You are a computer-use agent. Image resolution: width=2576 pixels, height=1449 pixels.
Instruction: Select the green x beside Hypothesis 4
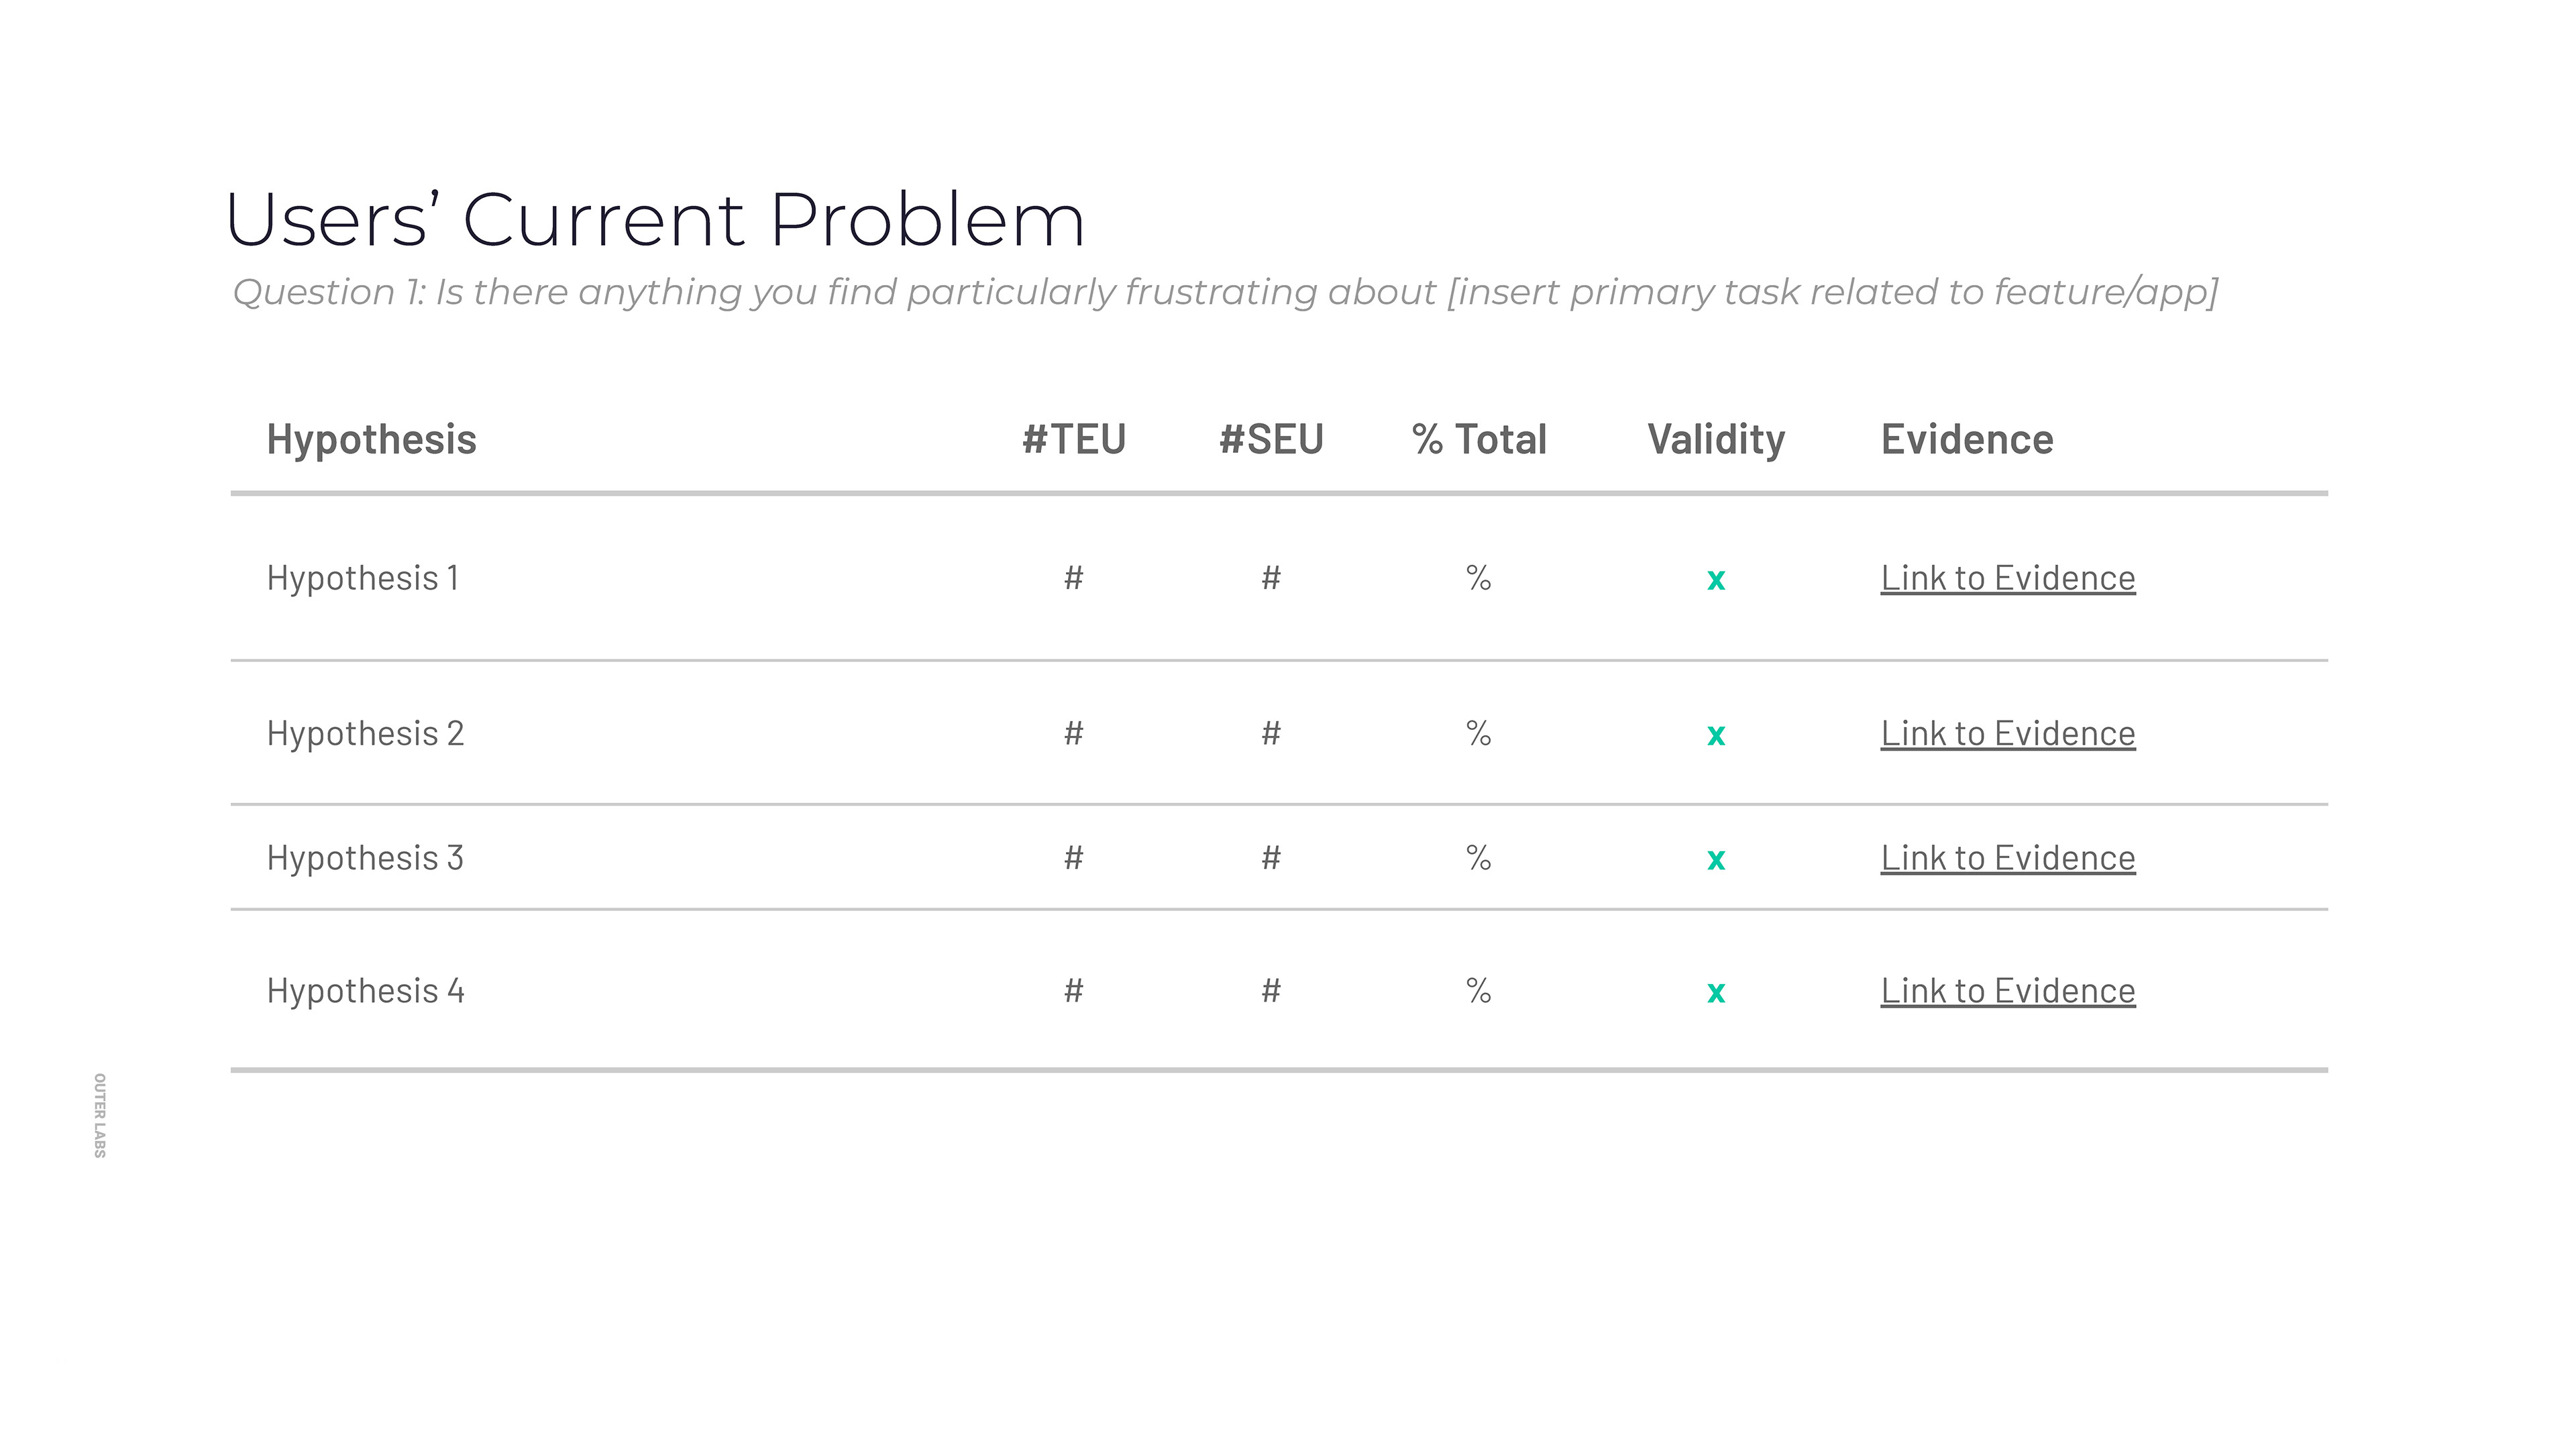1716,992
